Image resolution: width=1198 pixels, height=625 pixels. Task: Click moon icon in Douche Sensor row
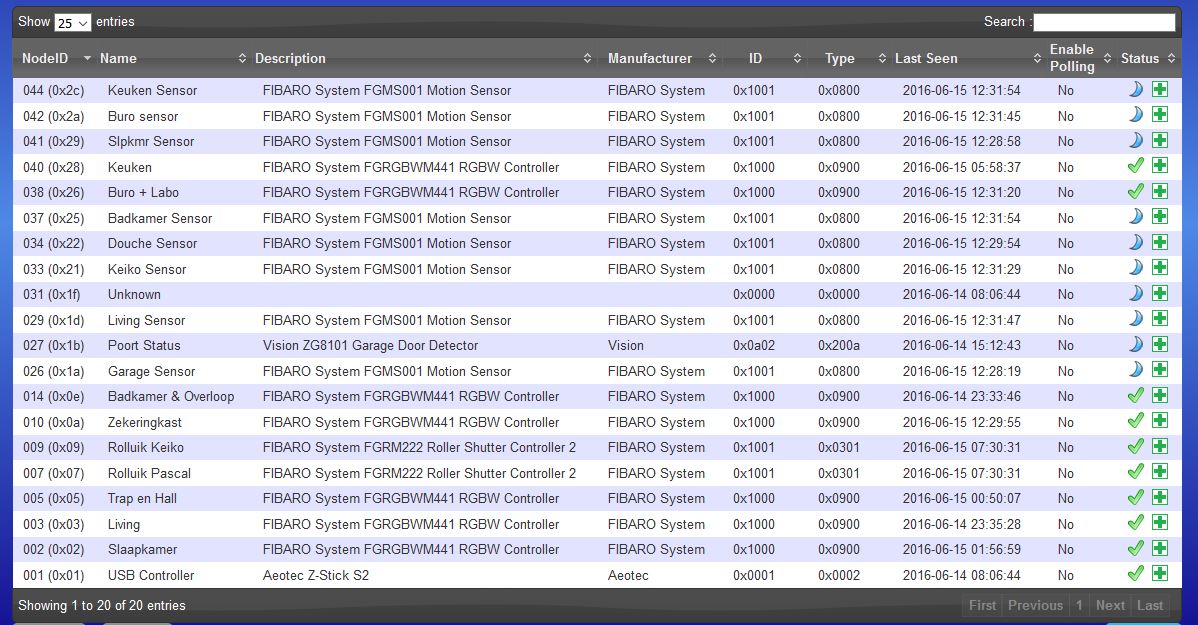1136,242
